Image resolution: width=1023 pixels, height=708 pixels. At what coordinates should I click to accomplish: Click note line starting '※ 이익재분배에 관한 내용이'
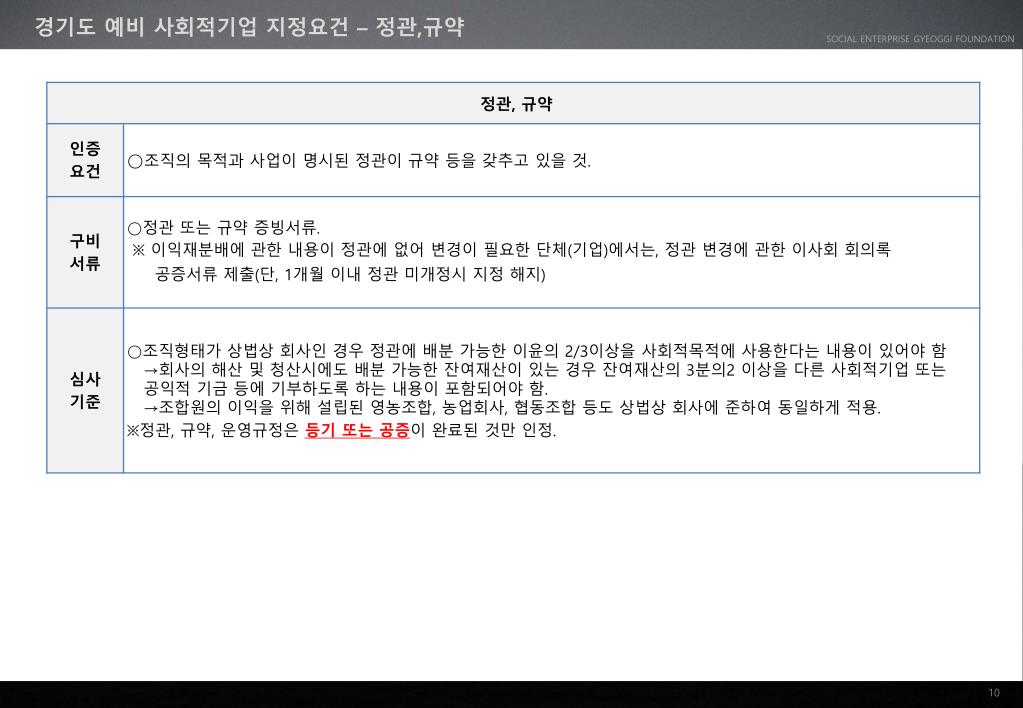click(x=512, y=249)
